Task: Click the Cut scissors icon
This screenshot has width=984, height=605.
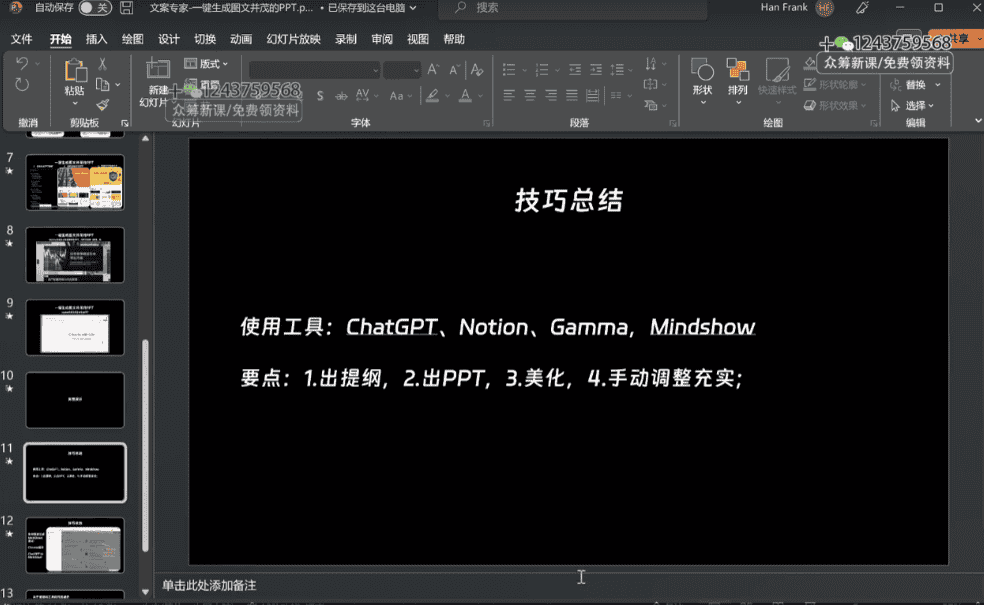Action: tap(102, 64)
